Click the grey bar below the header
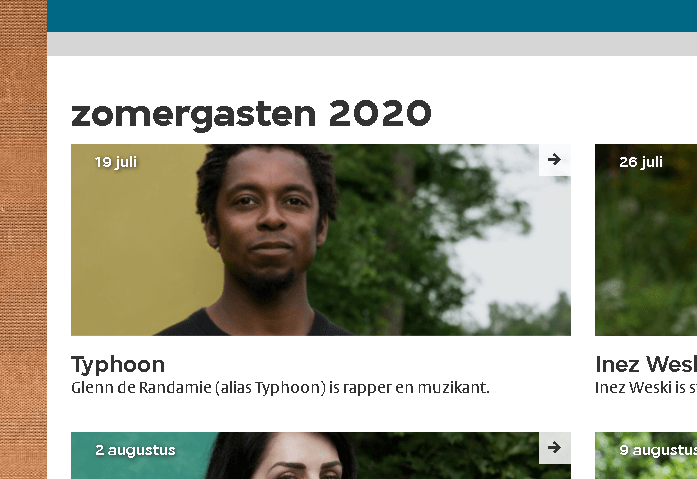 pos(372,44)
